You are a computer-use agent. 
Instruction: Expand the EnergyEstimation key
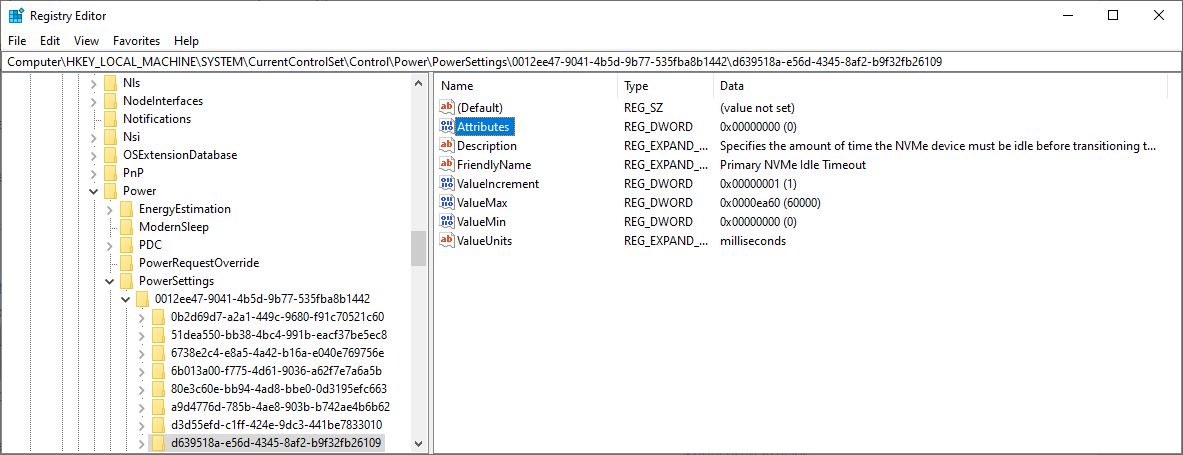(x=109, y=209)
